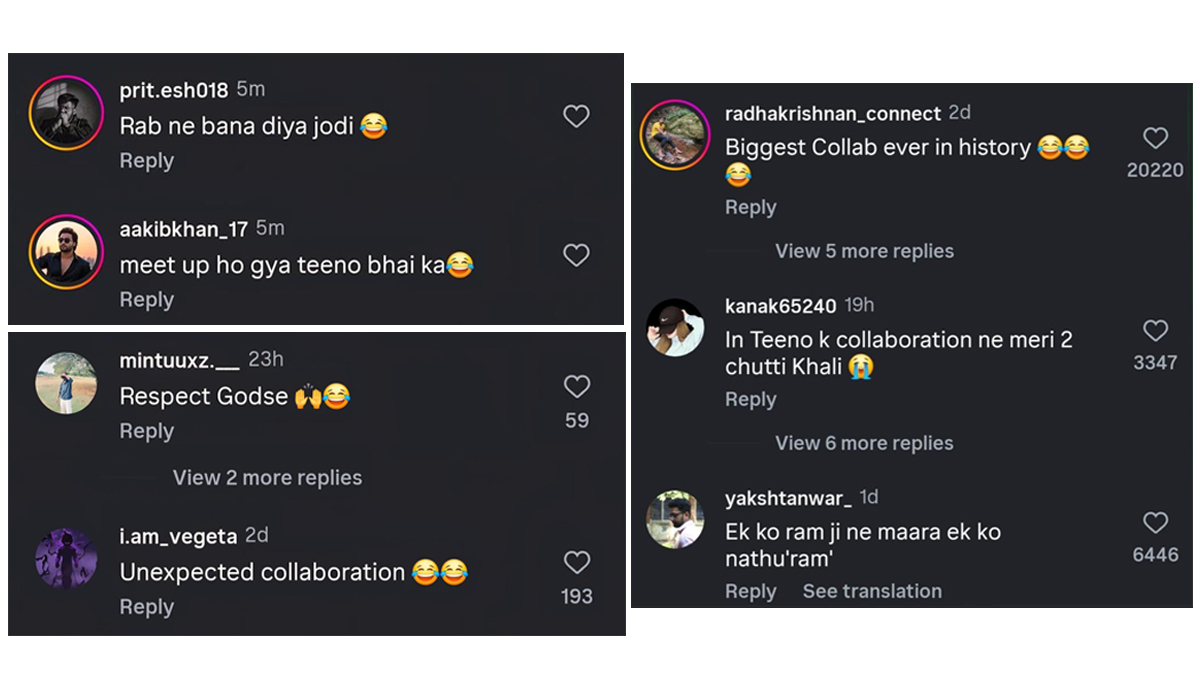
Task: Reply to mintuuxz.__'s comment
Action: point(146,431)
